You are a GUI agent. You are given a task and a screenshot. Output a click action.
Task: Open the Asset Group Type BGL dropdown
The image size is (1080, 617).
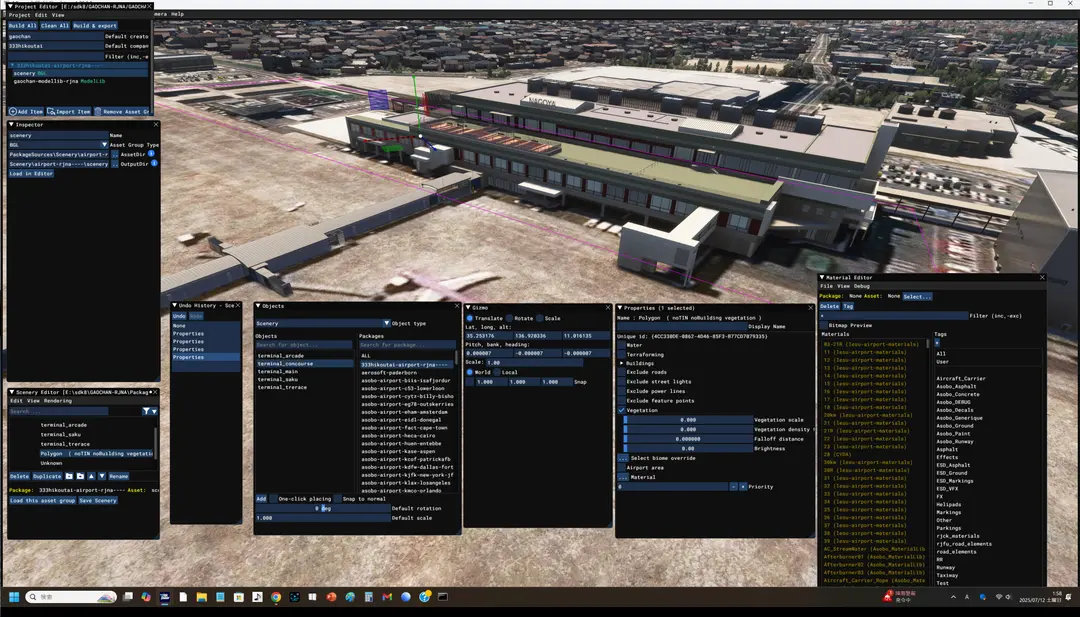(104, 145)
